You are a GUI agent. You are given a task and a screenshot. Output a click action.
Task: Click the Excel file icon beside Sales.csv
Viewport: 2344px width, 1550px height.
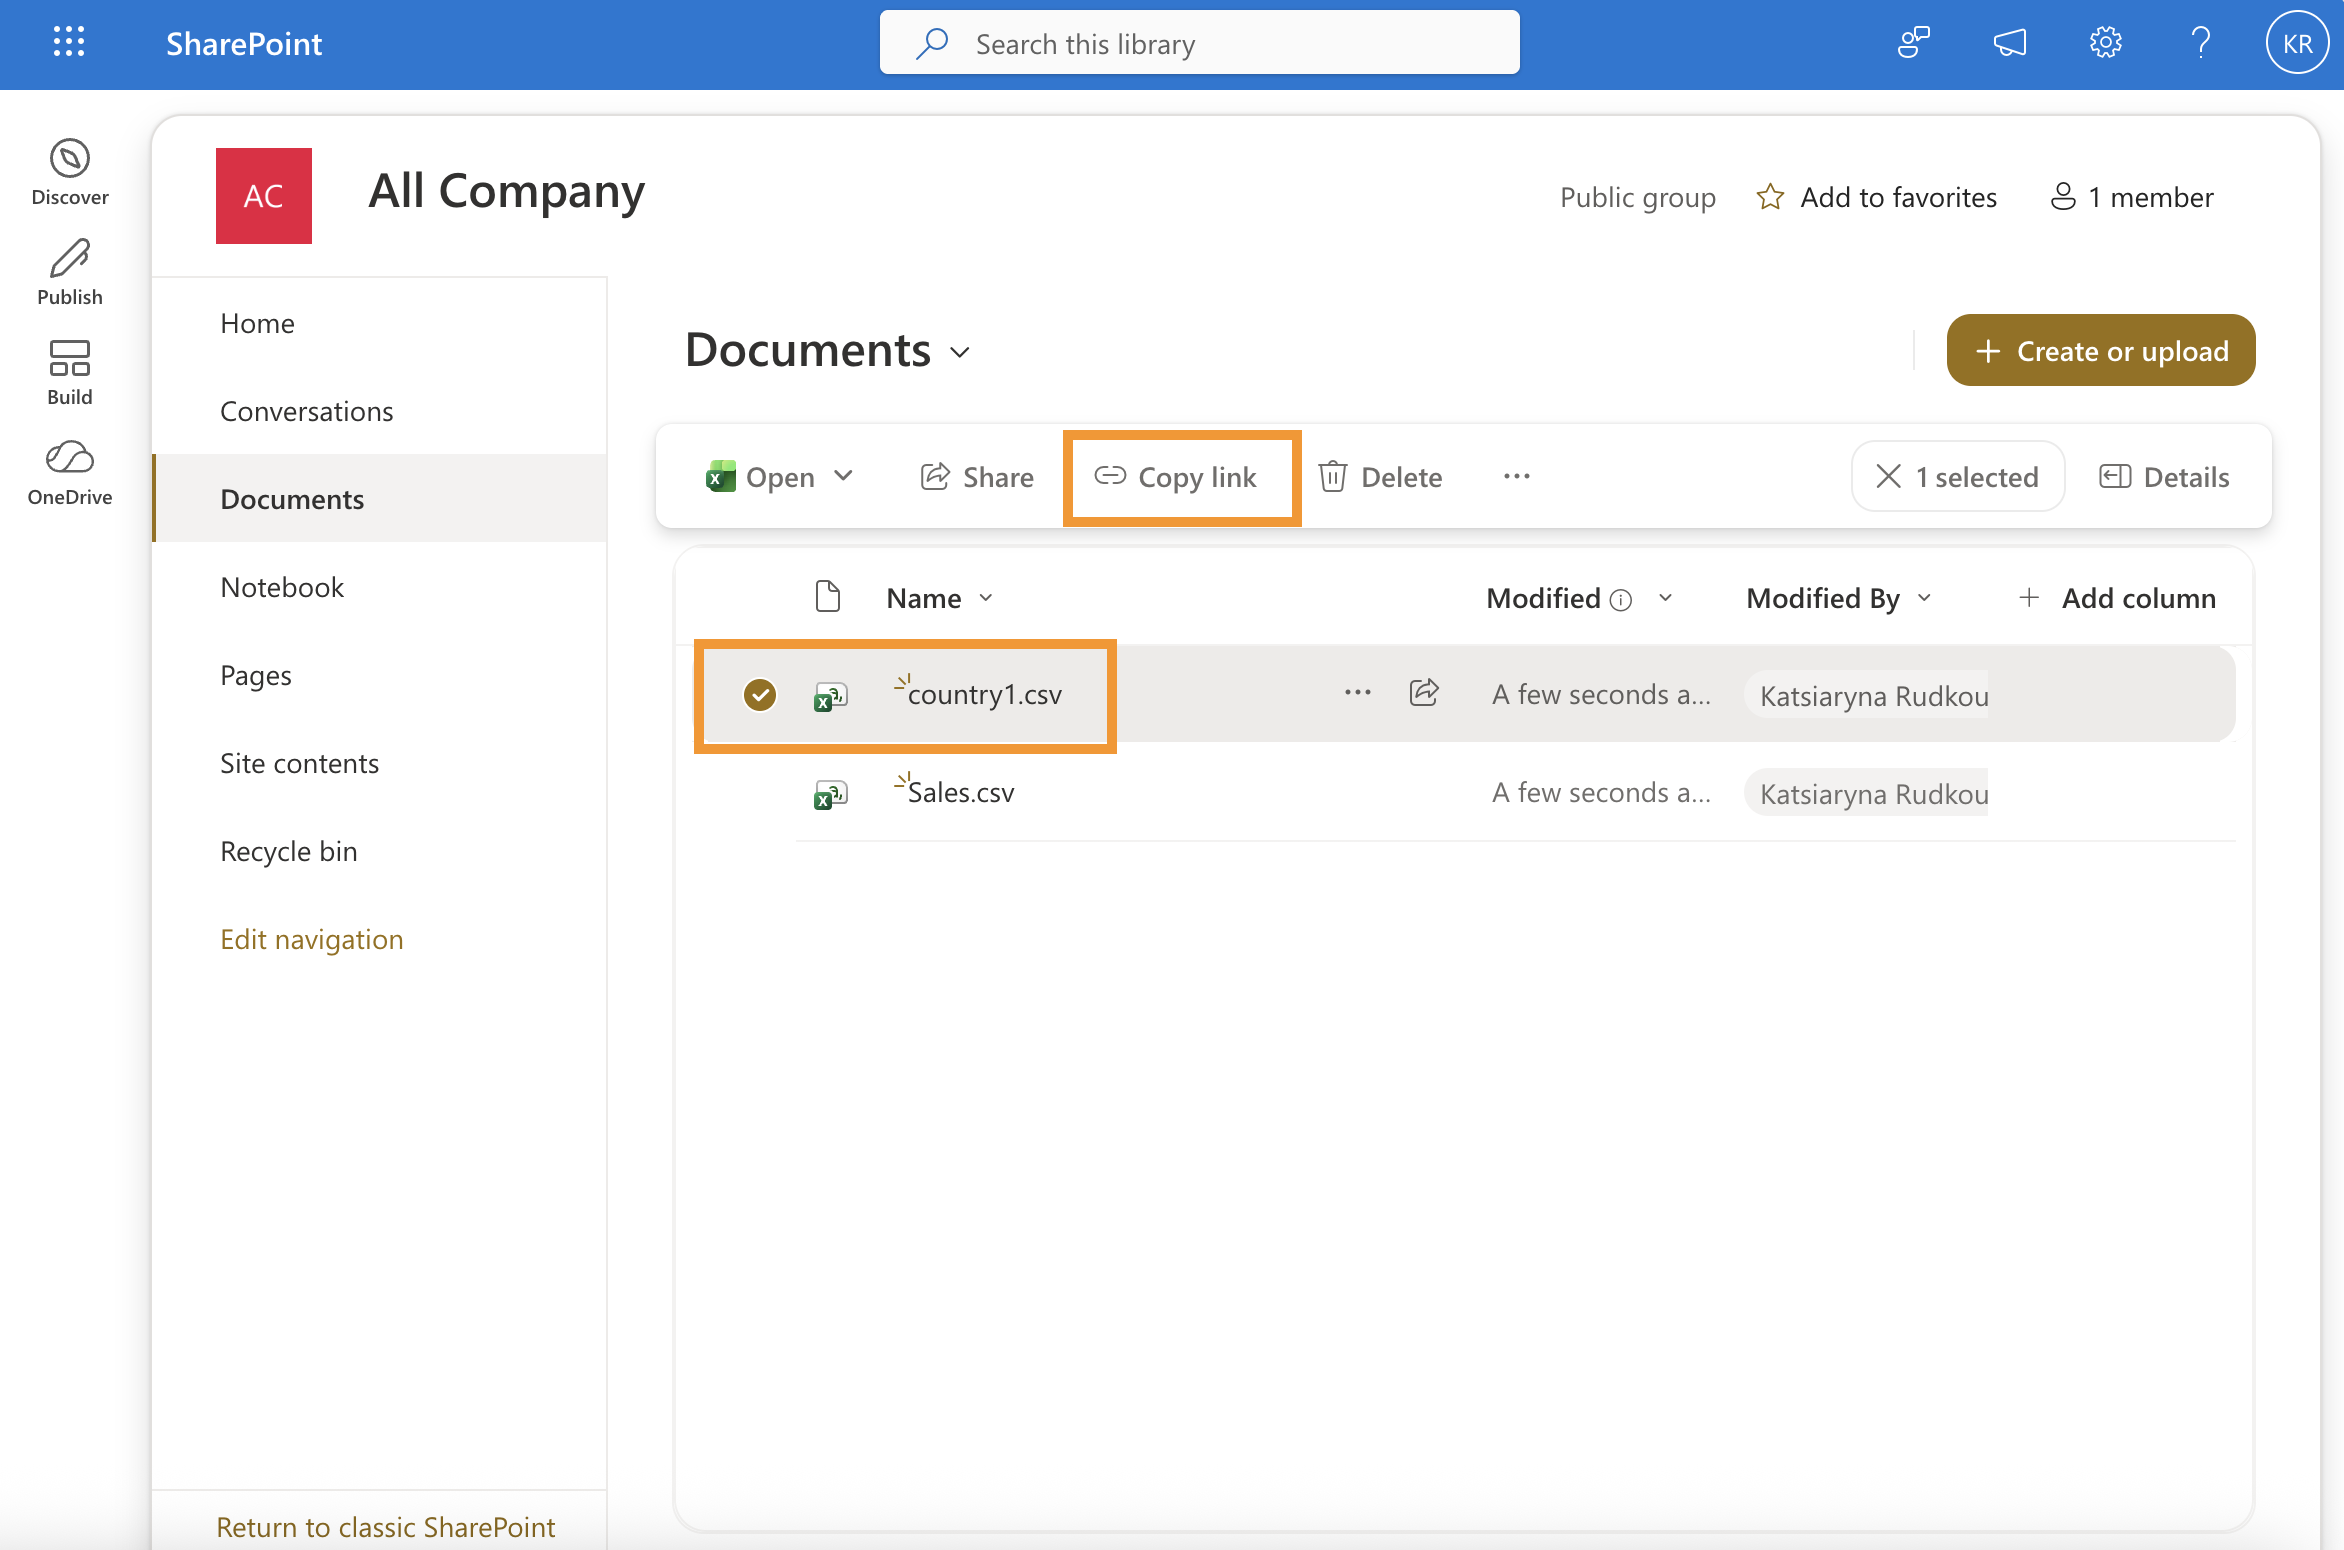[830, 794]
